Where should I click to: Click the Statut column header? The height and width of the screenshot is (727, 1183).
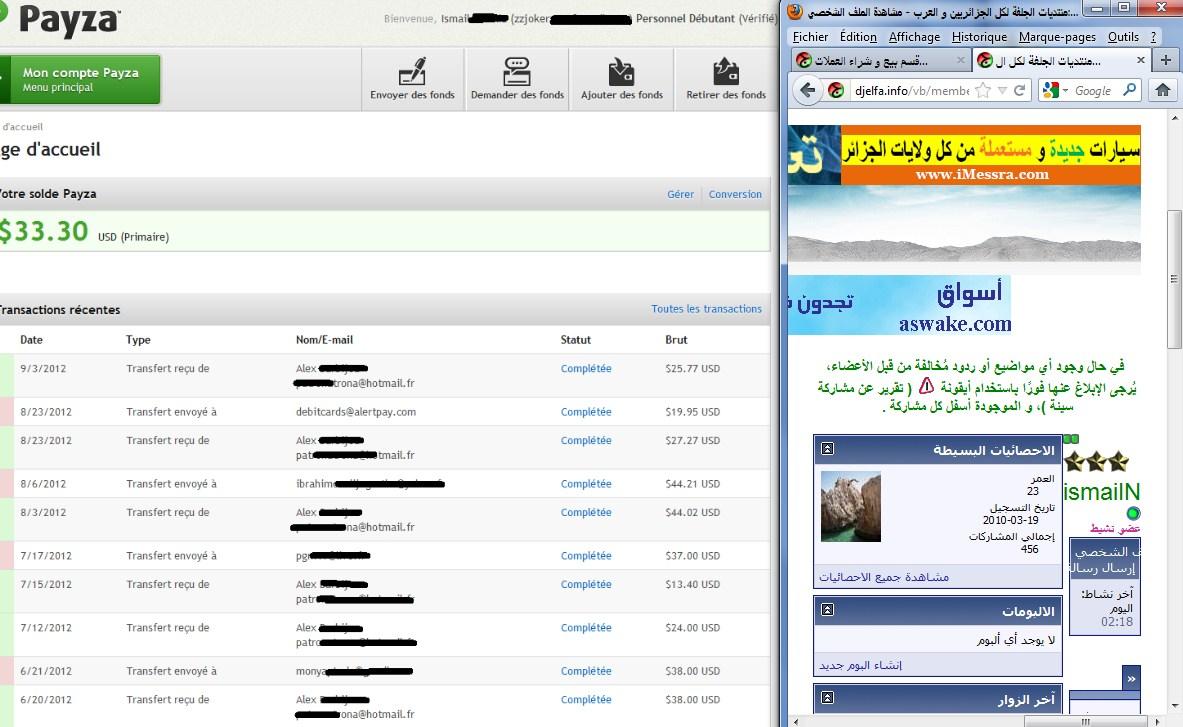click(x=576, y=339)
